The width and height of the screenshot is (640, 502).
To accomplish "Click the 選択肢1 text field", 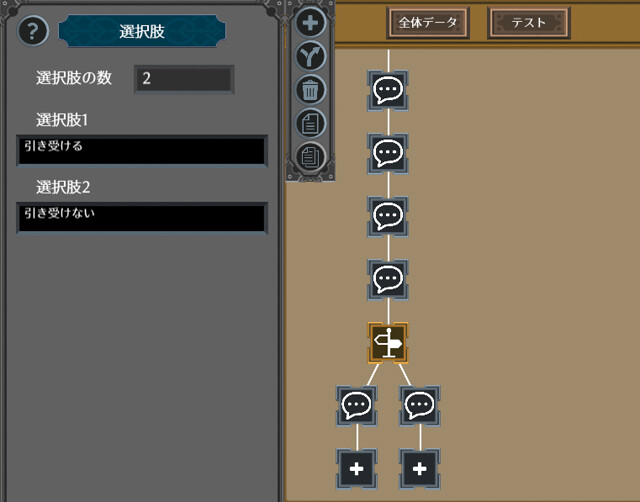I will tap(142, 151).
